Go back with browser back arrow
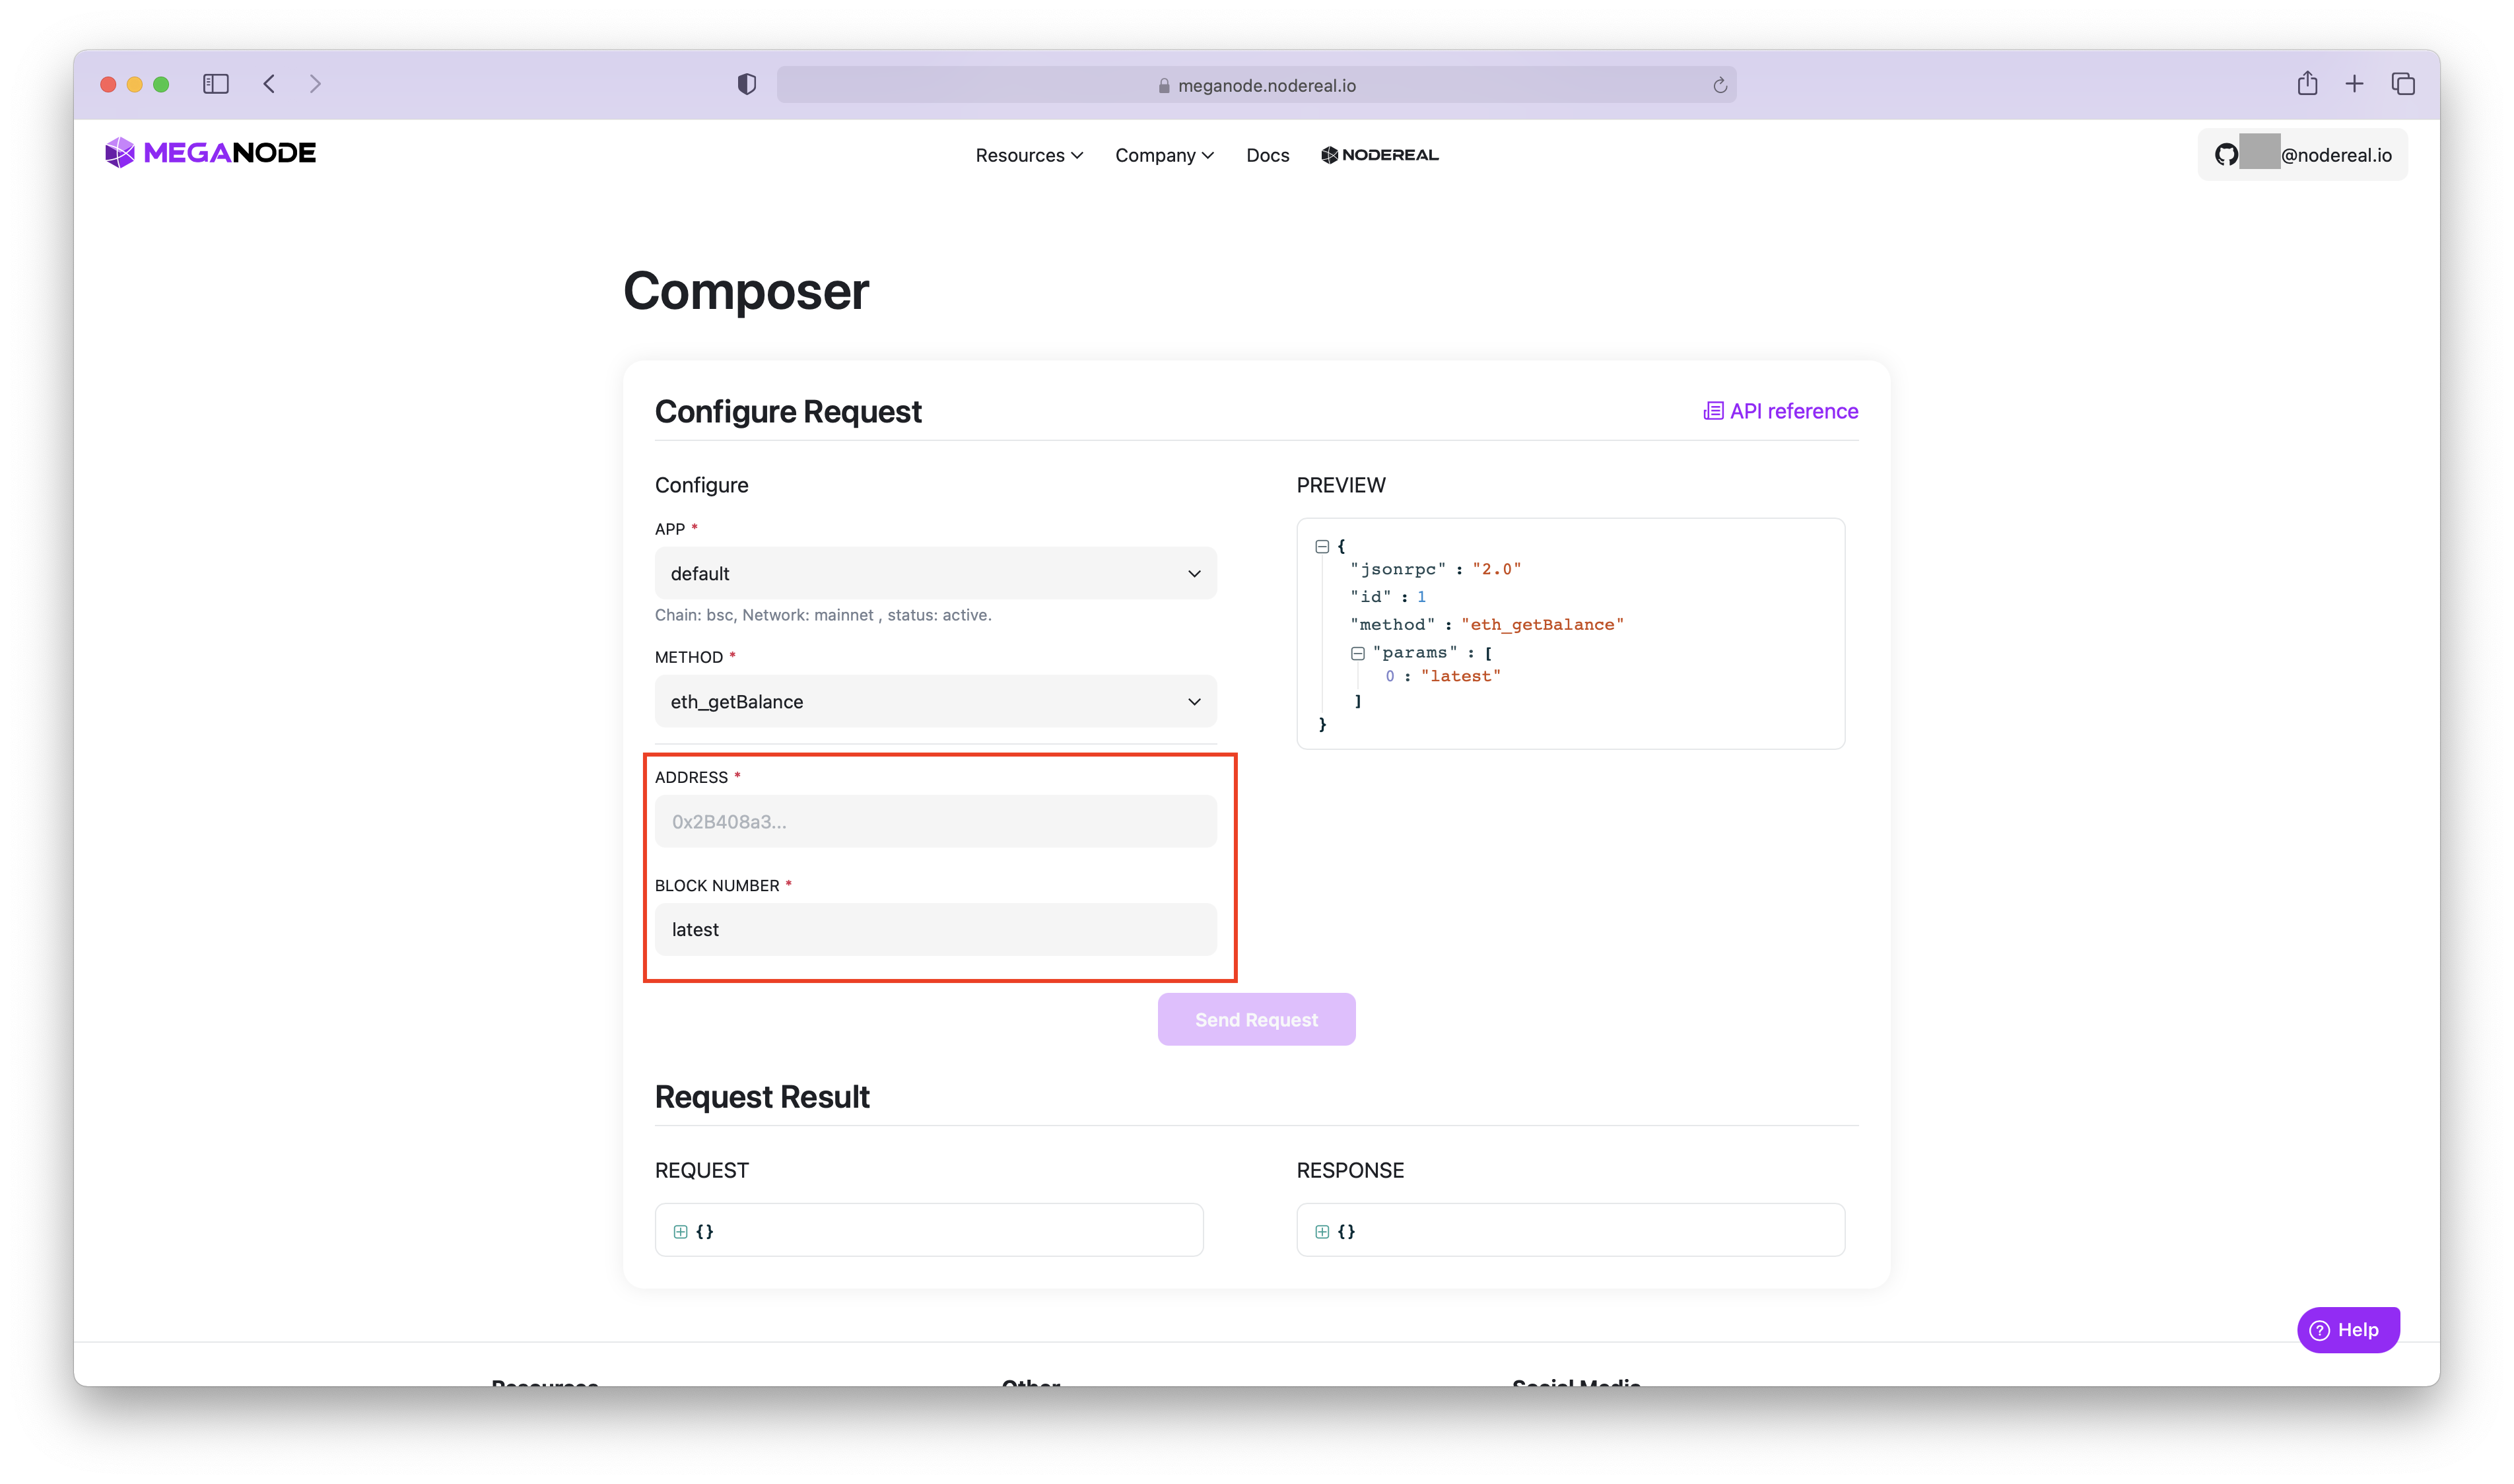 269,84
